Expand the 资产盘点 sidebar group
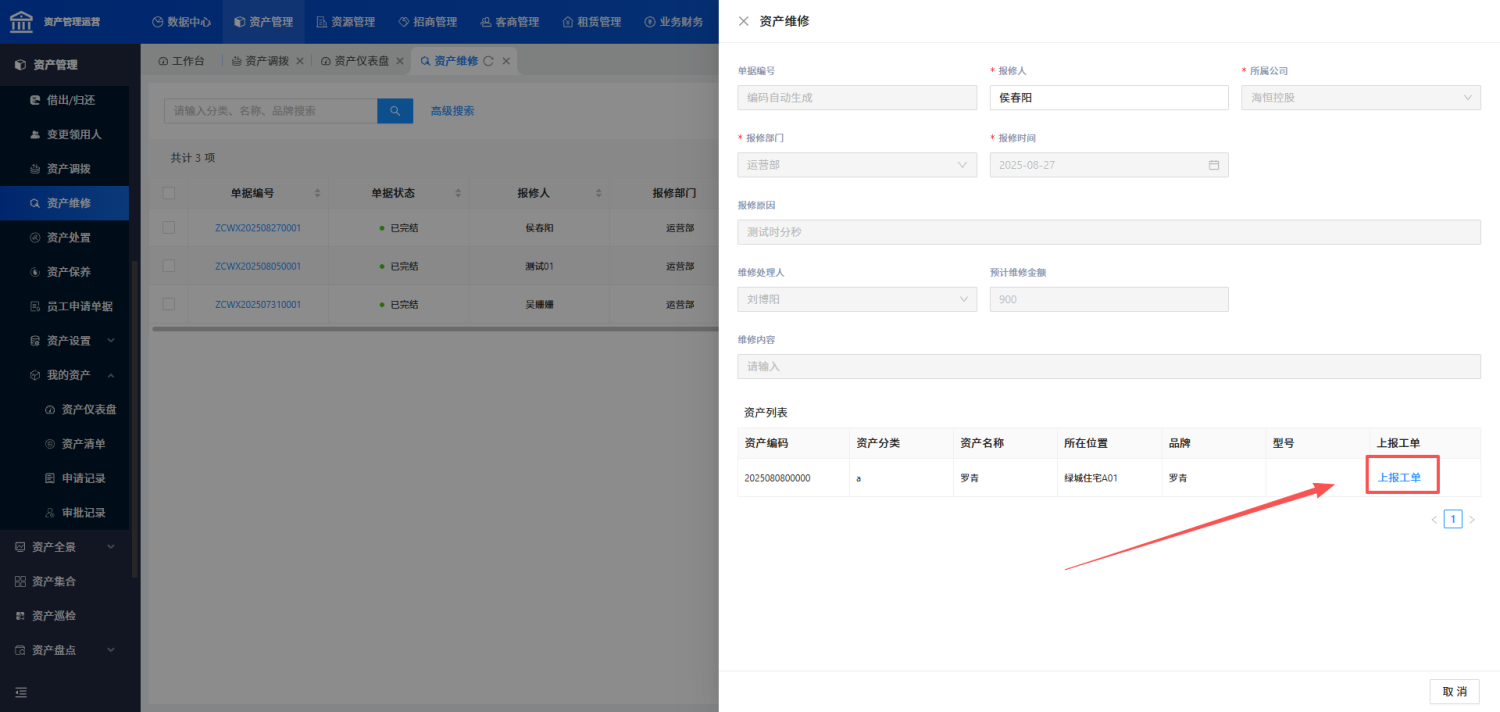1500x712 pixels. (64, 650)
